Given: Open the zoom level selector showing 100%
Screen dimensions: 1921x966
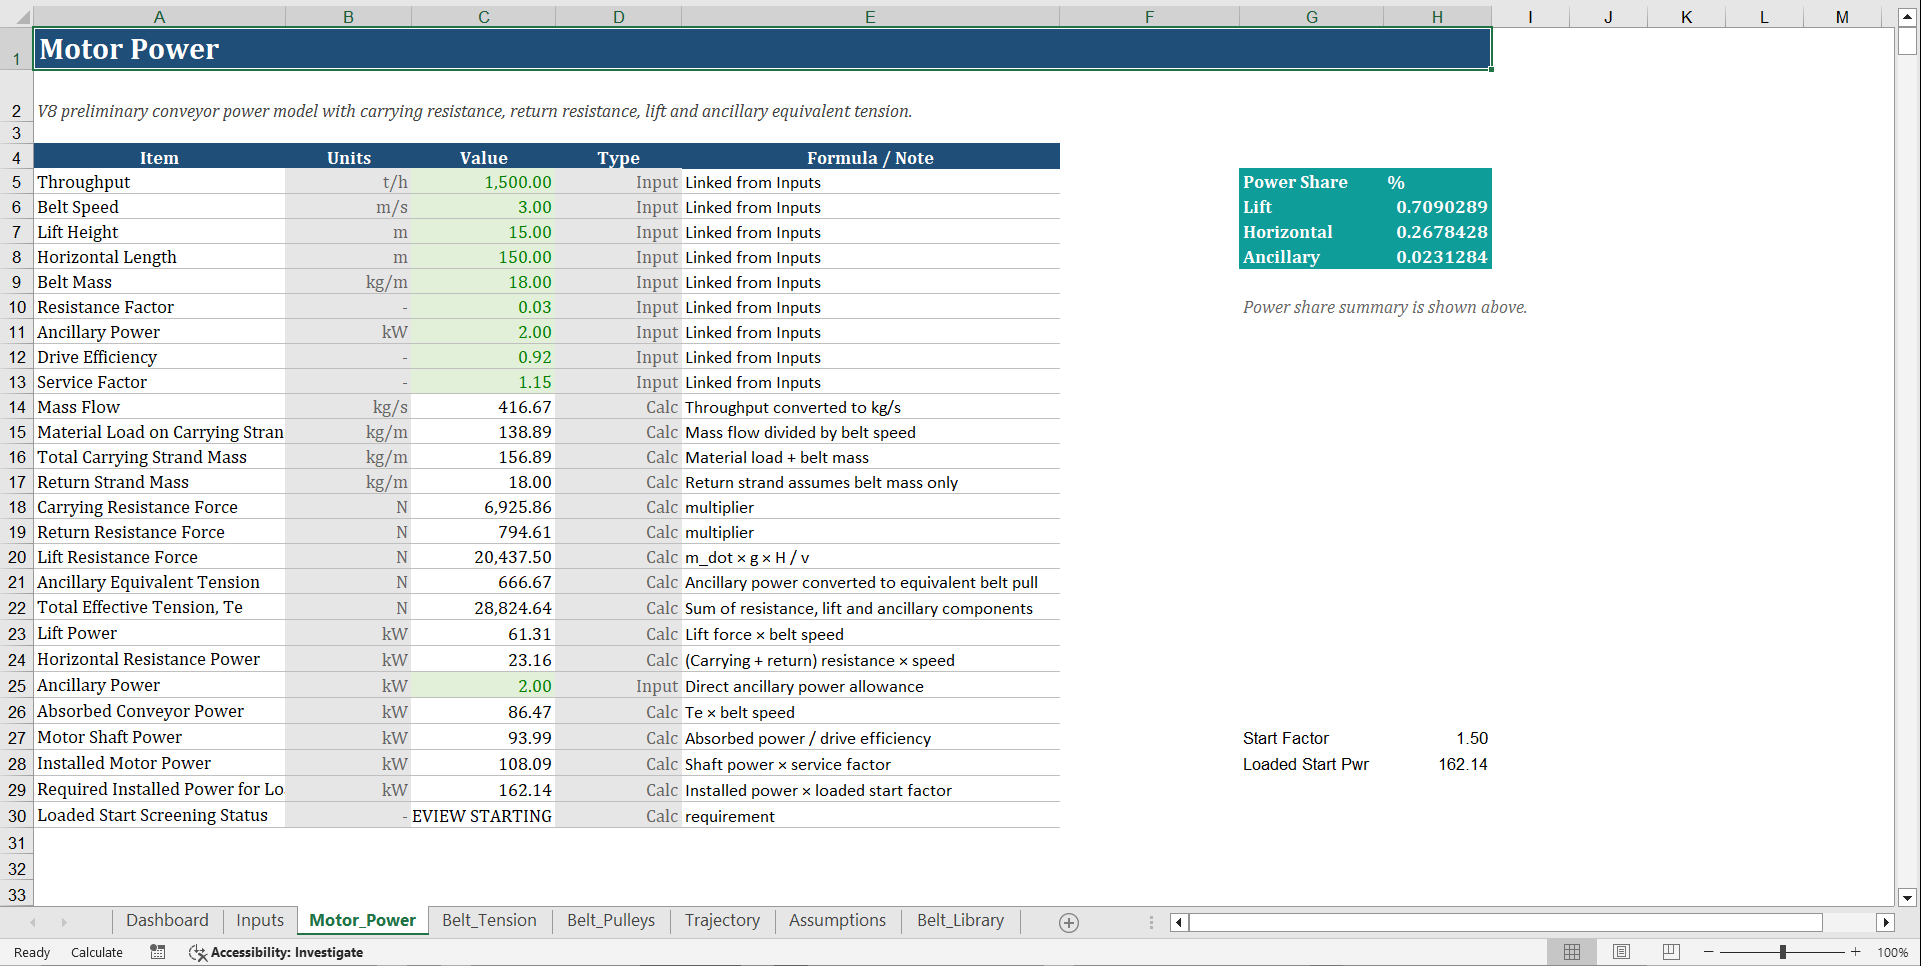Looking at the screenshot, I should 1893,952.
